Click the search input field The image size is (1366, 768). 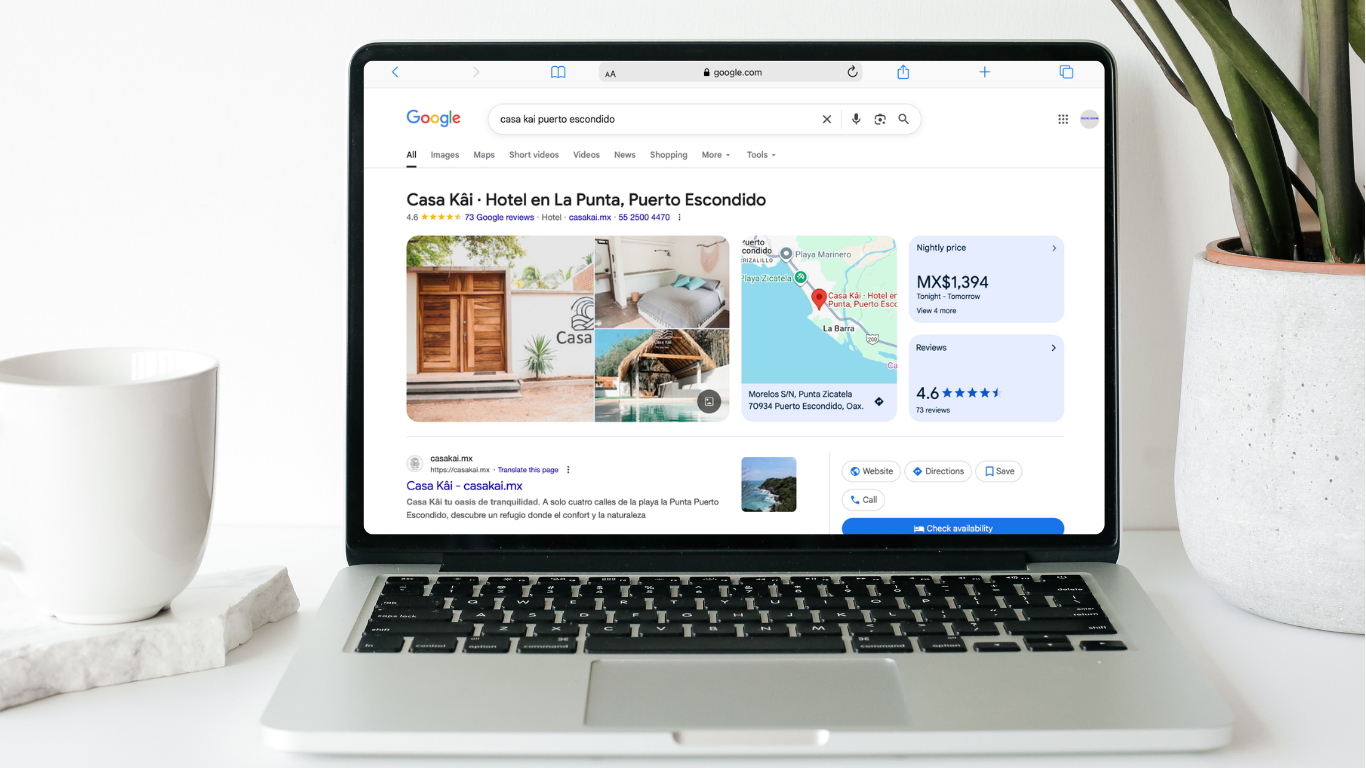[650, 119]
